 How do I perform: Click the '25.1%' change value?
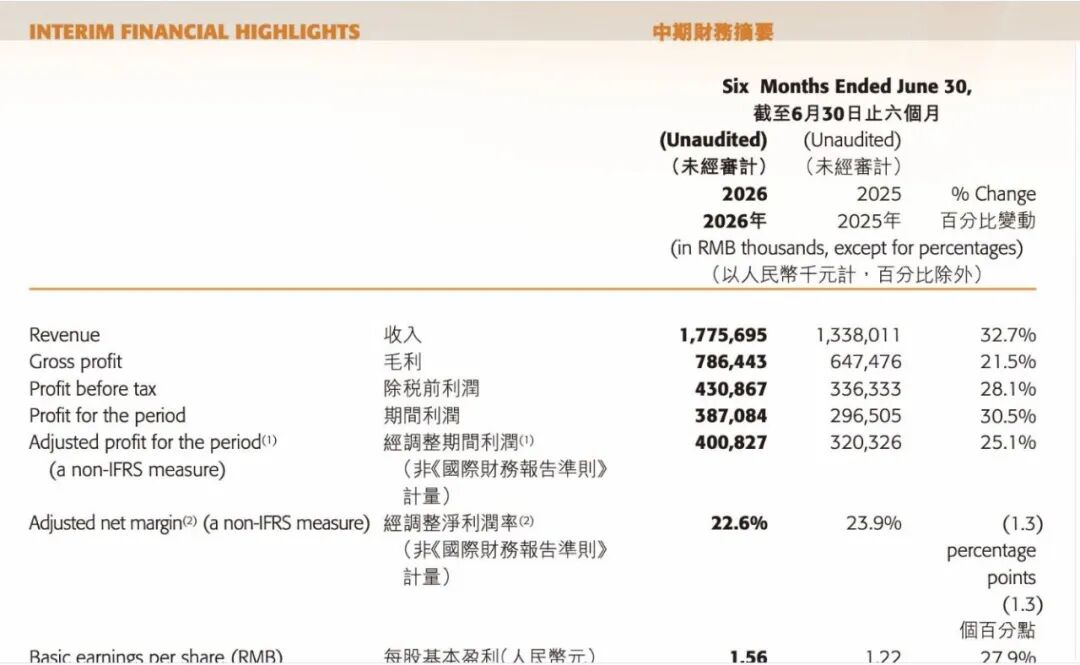point(1008,442)
